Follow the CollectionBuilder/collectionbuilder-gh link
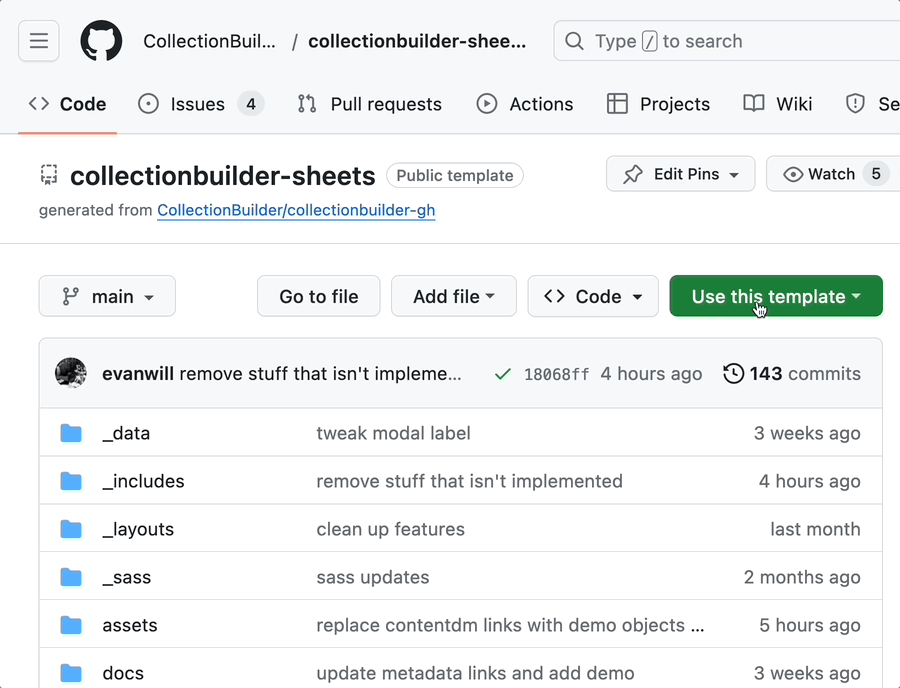 pyautogui.click(x=296, y=211)
